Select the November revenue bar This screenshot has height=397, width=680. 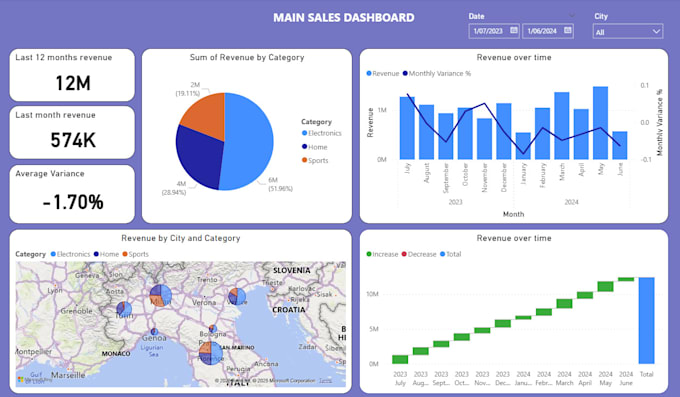click(484, 139)
